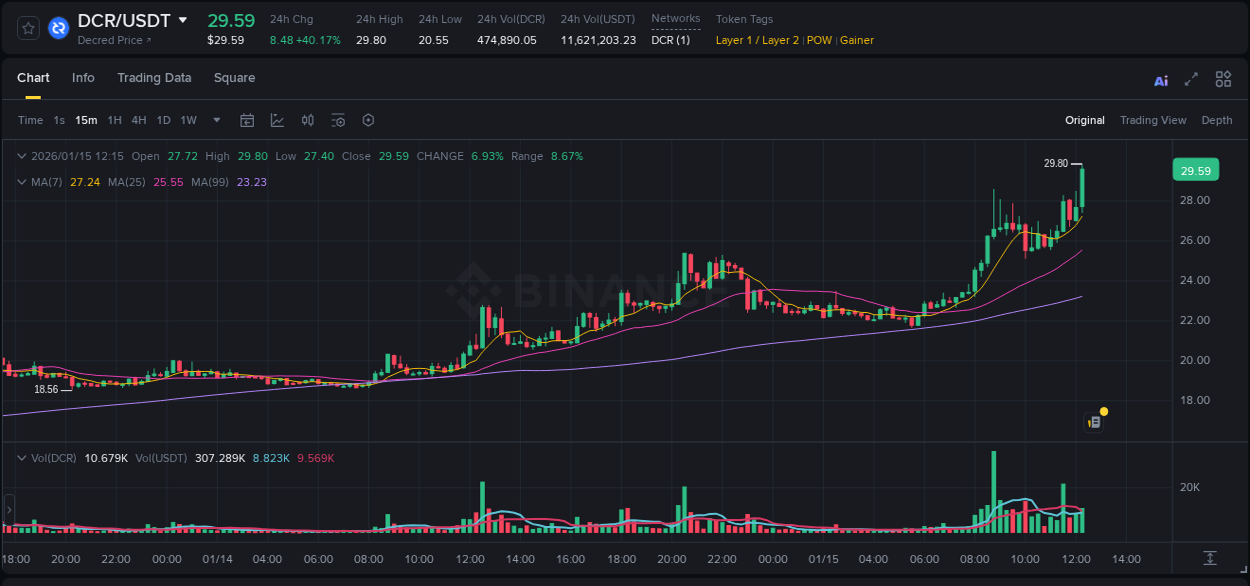This screenshot has width=1250, height=586.
Task: Click the fullscreen expand icon
Action: click(x=1191, y=79)
